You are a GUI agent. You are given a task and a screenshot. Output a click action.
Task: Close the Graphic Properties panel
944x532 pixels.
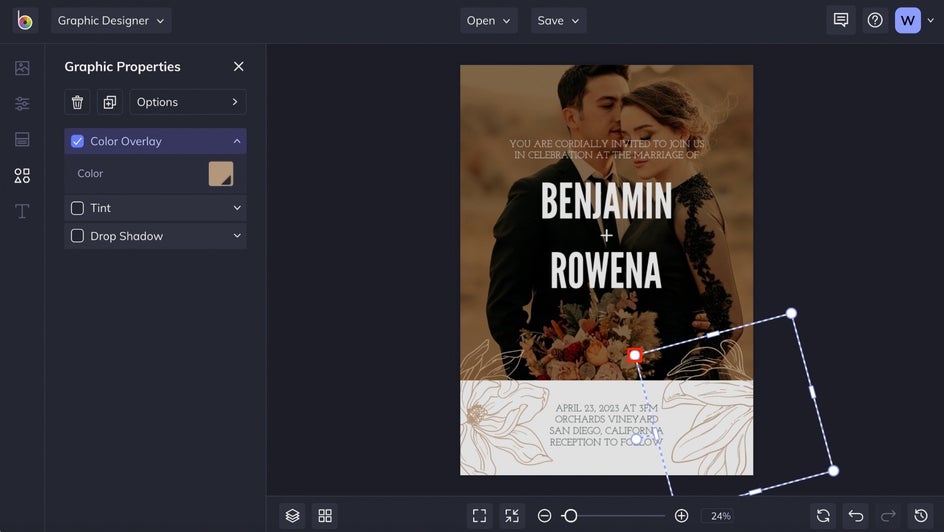tap(238, 66)
